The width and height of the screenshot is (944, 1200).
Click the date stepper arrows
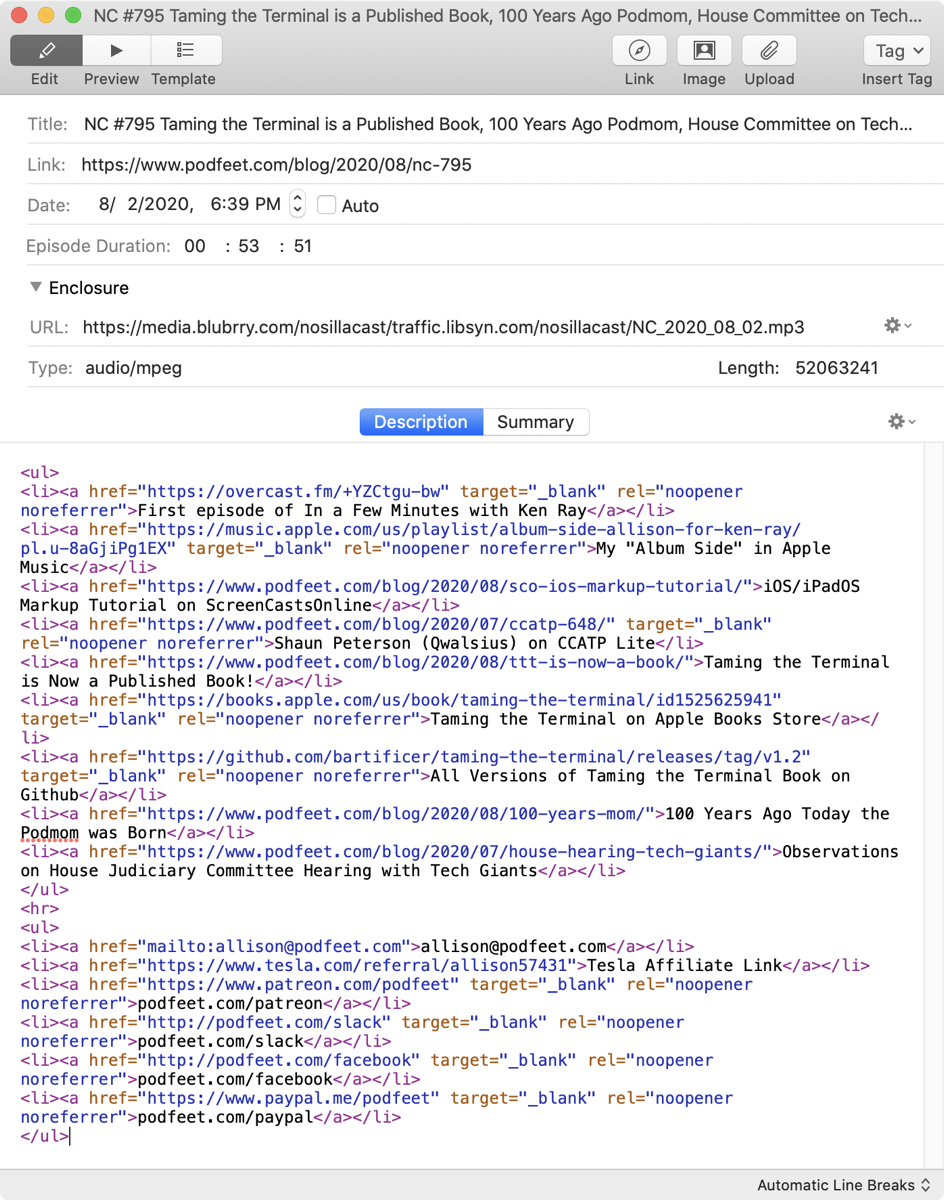[297, 204]
